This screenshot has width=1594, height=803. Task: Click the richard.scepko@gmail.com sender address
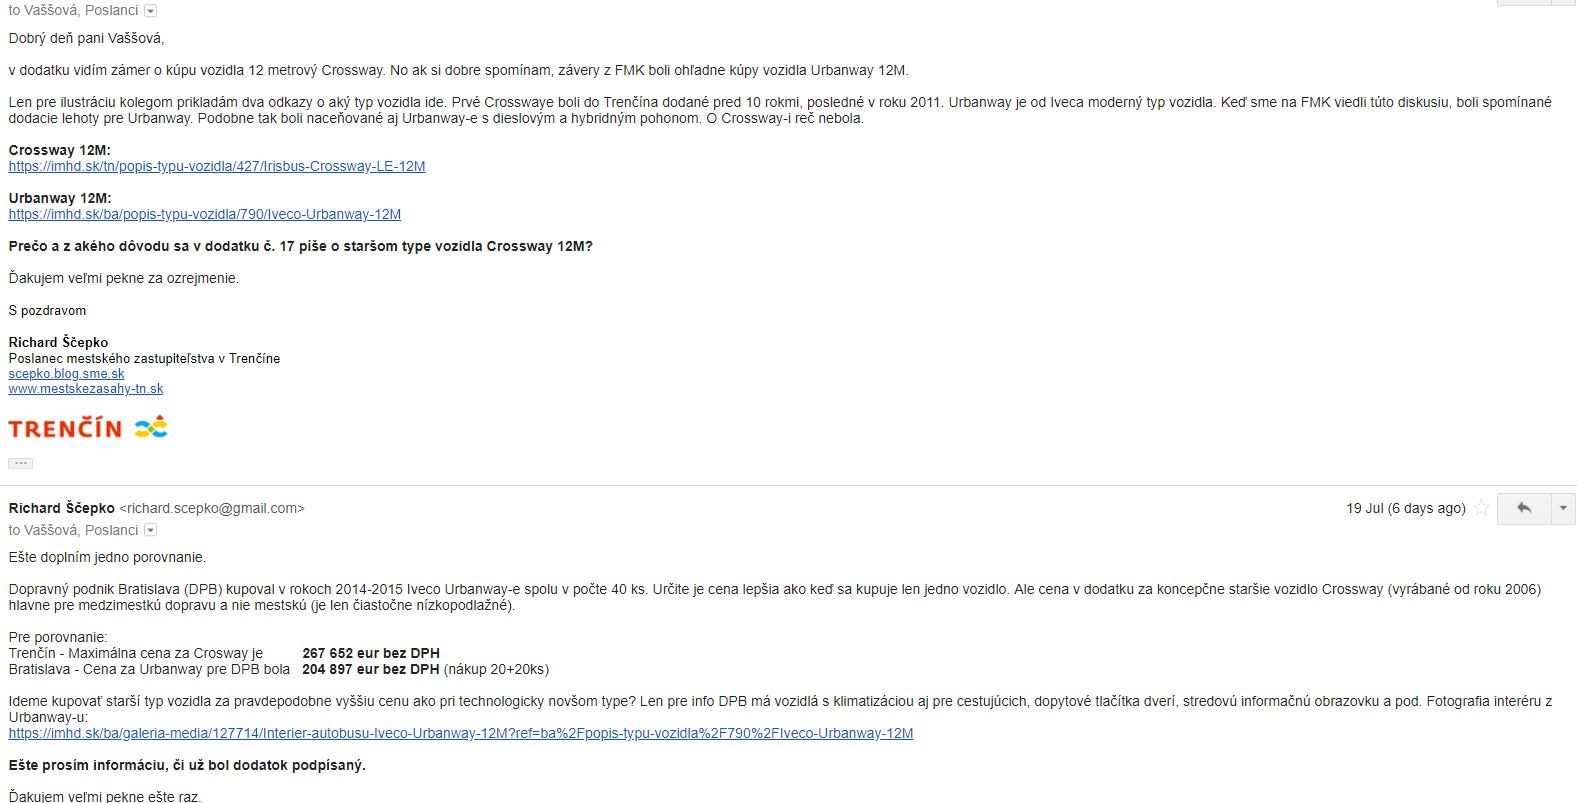[x=212, y=508]
